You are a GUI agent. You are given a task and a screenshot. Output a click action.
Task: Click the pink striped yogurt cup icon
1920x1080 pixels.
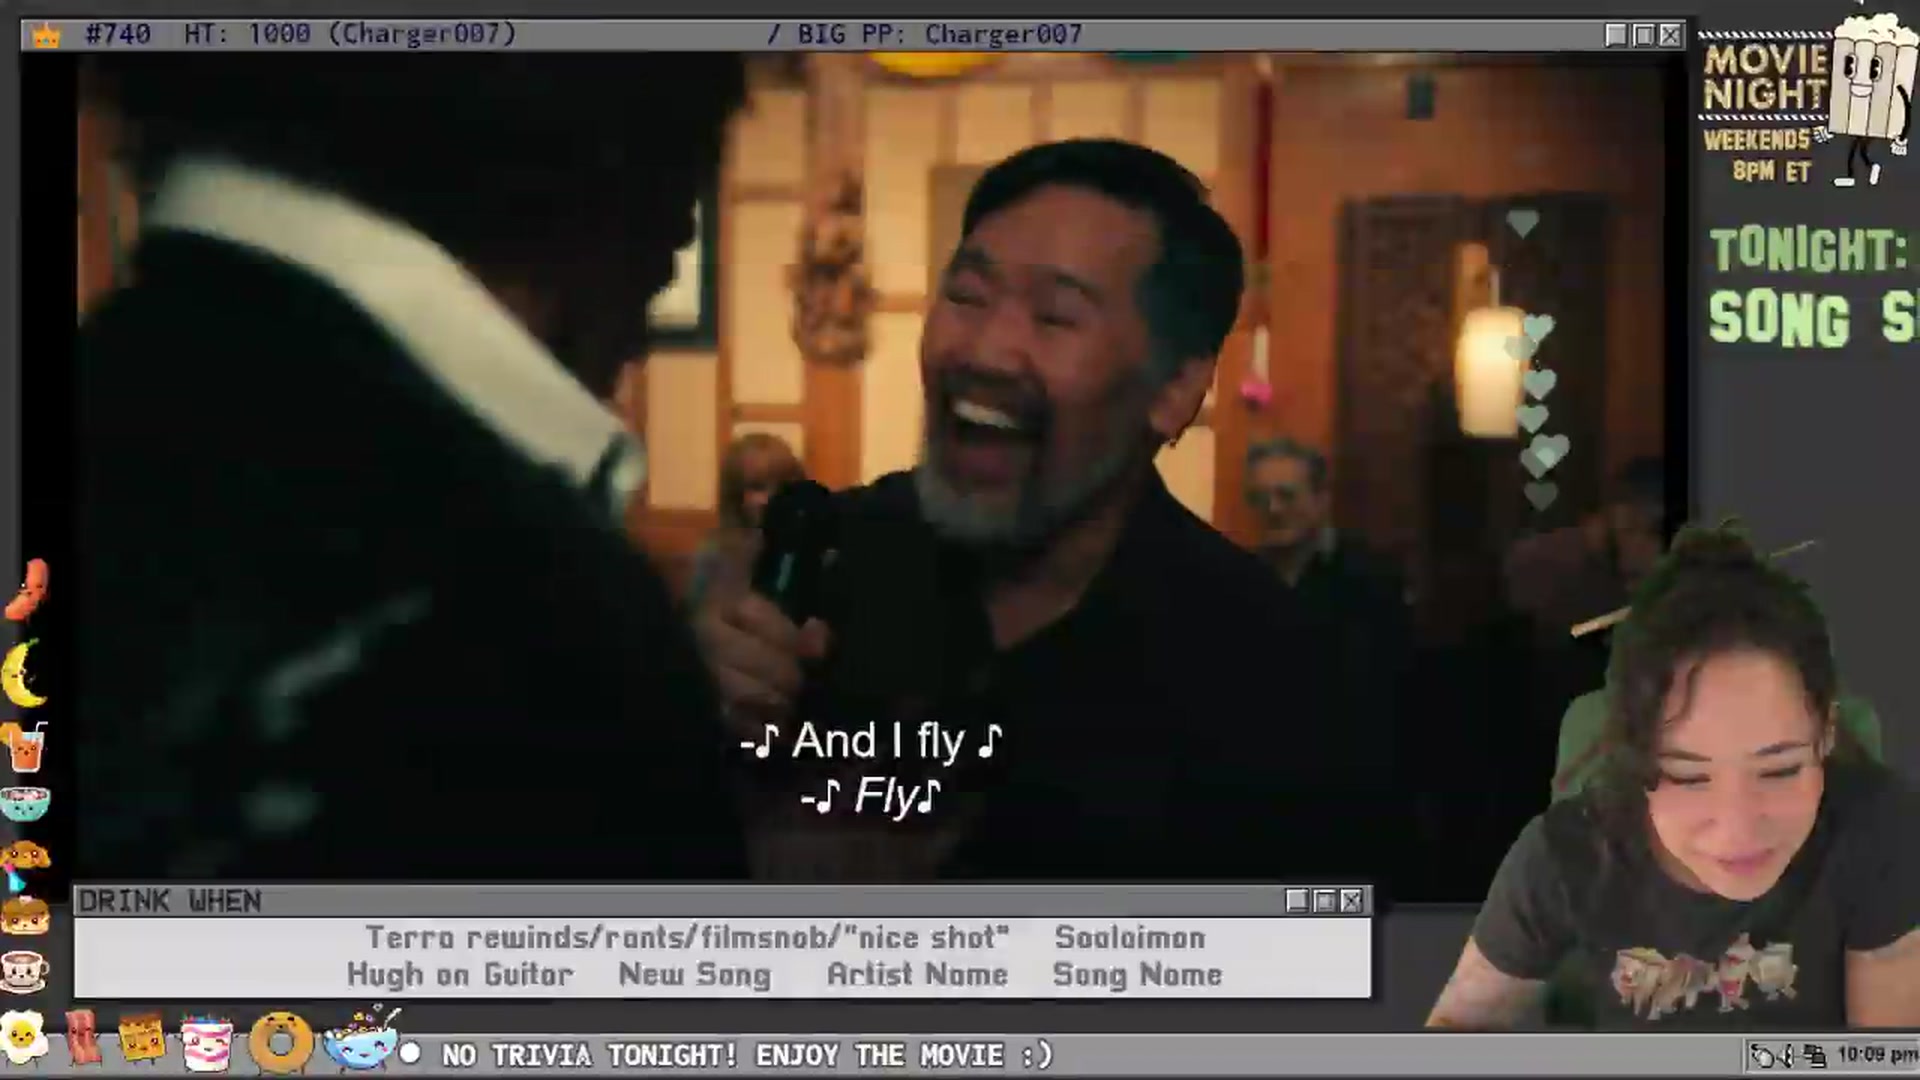pos(206,1041)
